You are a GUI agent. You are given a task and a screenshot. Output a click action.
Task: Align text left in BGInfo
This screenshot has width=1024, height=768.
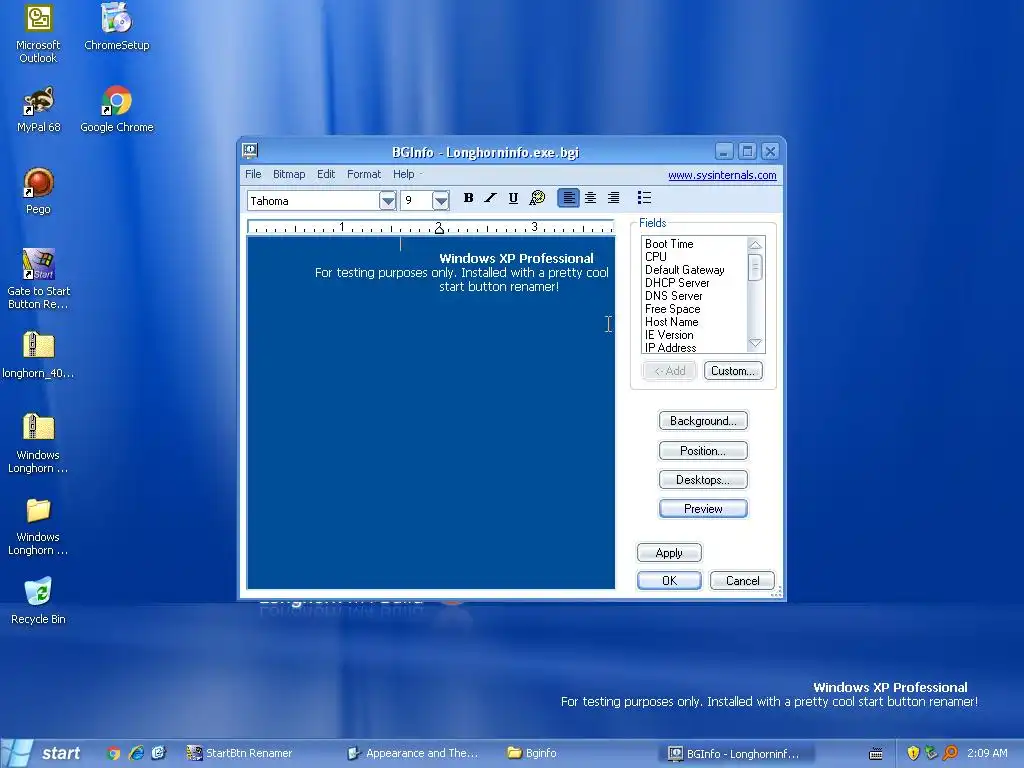[x=569, y=198]
